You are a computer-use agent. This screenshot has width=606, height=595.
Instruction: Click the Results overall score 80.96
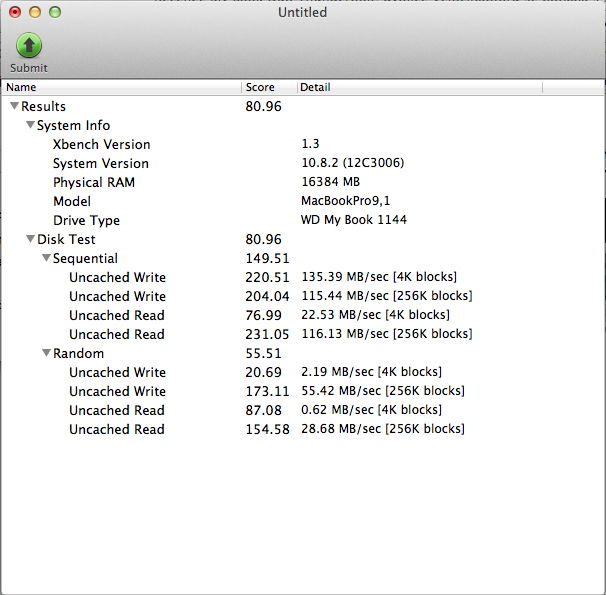tap(263, 106)
